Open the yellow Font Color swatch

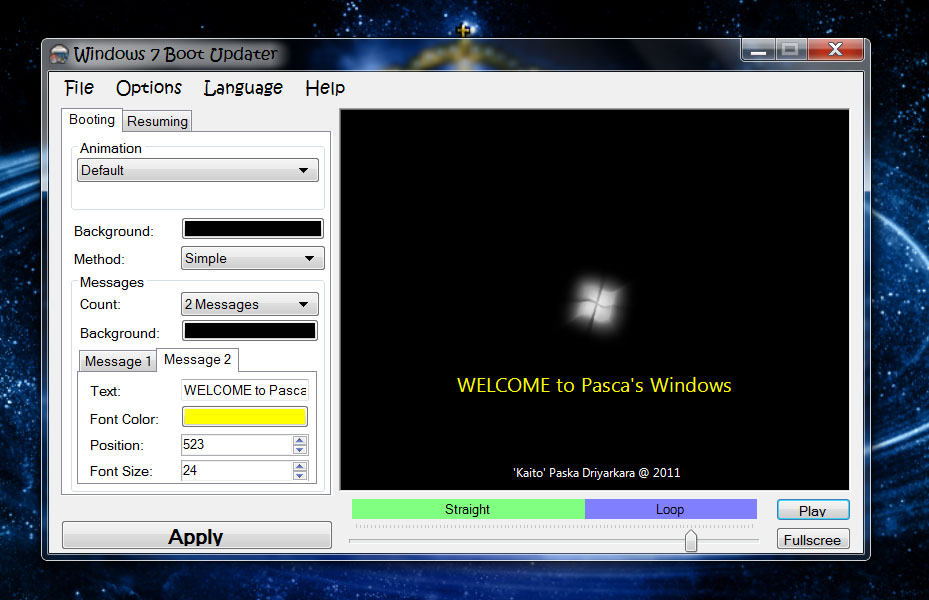(x=245, y=417)
